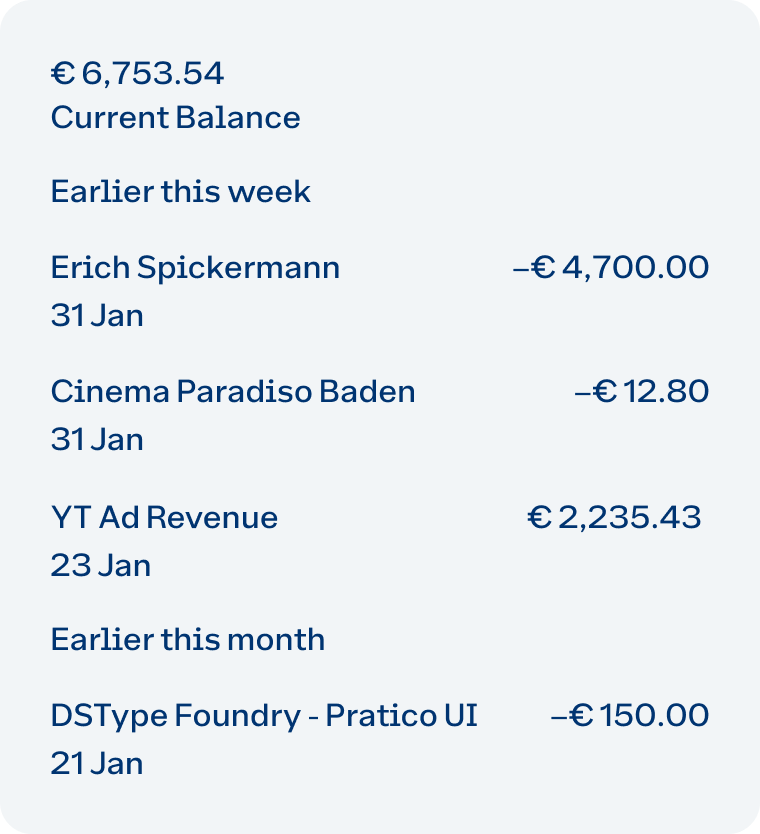Click the Current Balance label

click(176, 117)
